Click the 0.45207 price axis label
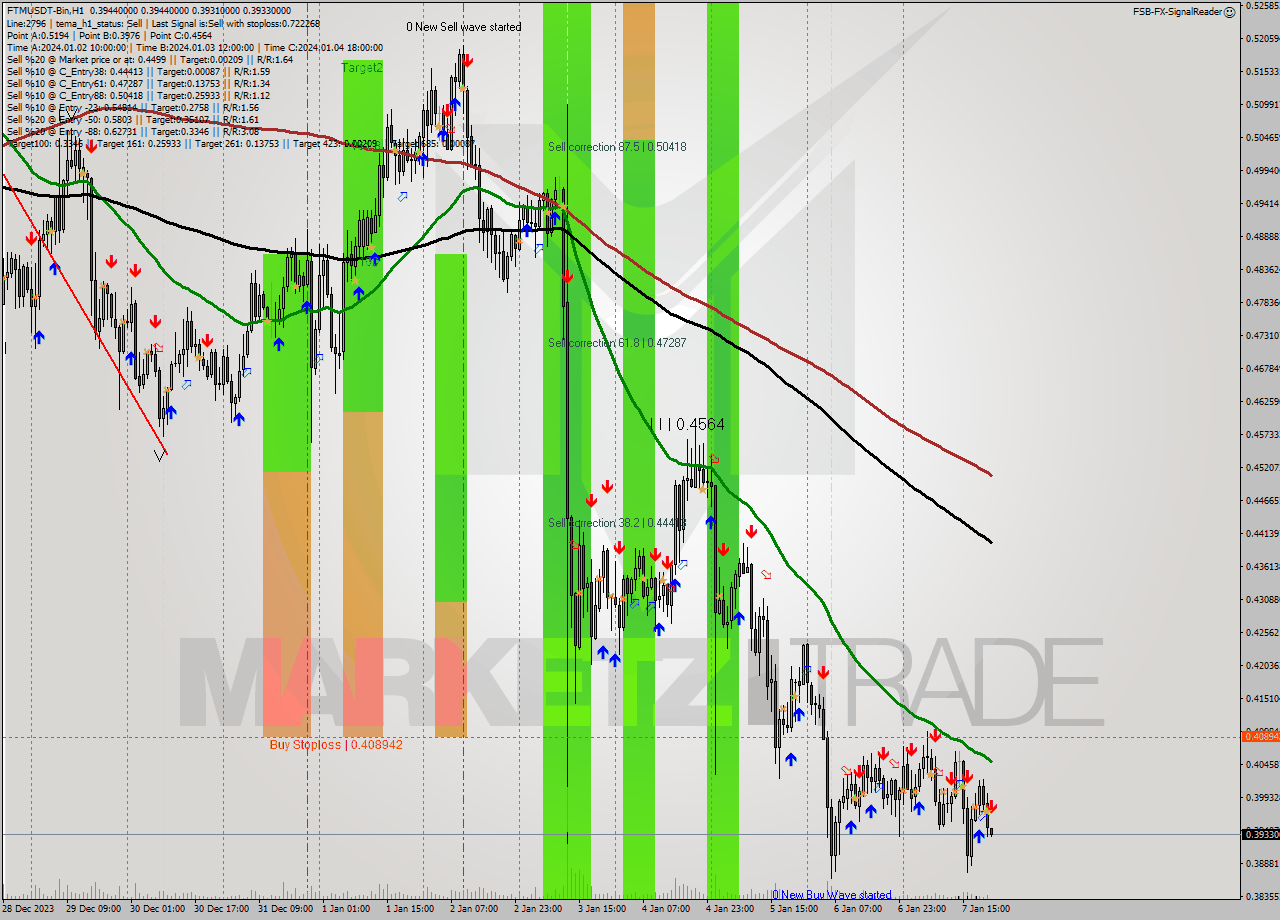The height and width of the screenshot is (920, 1280). (x=1262, y=467)
